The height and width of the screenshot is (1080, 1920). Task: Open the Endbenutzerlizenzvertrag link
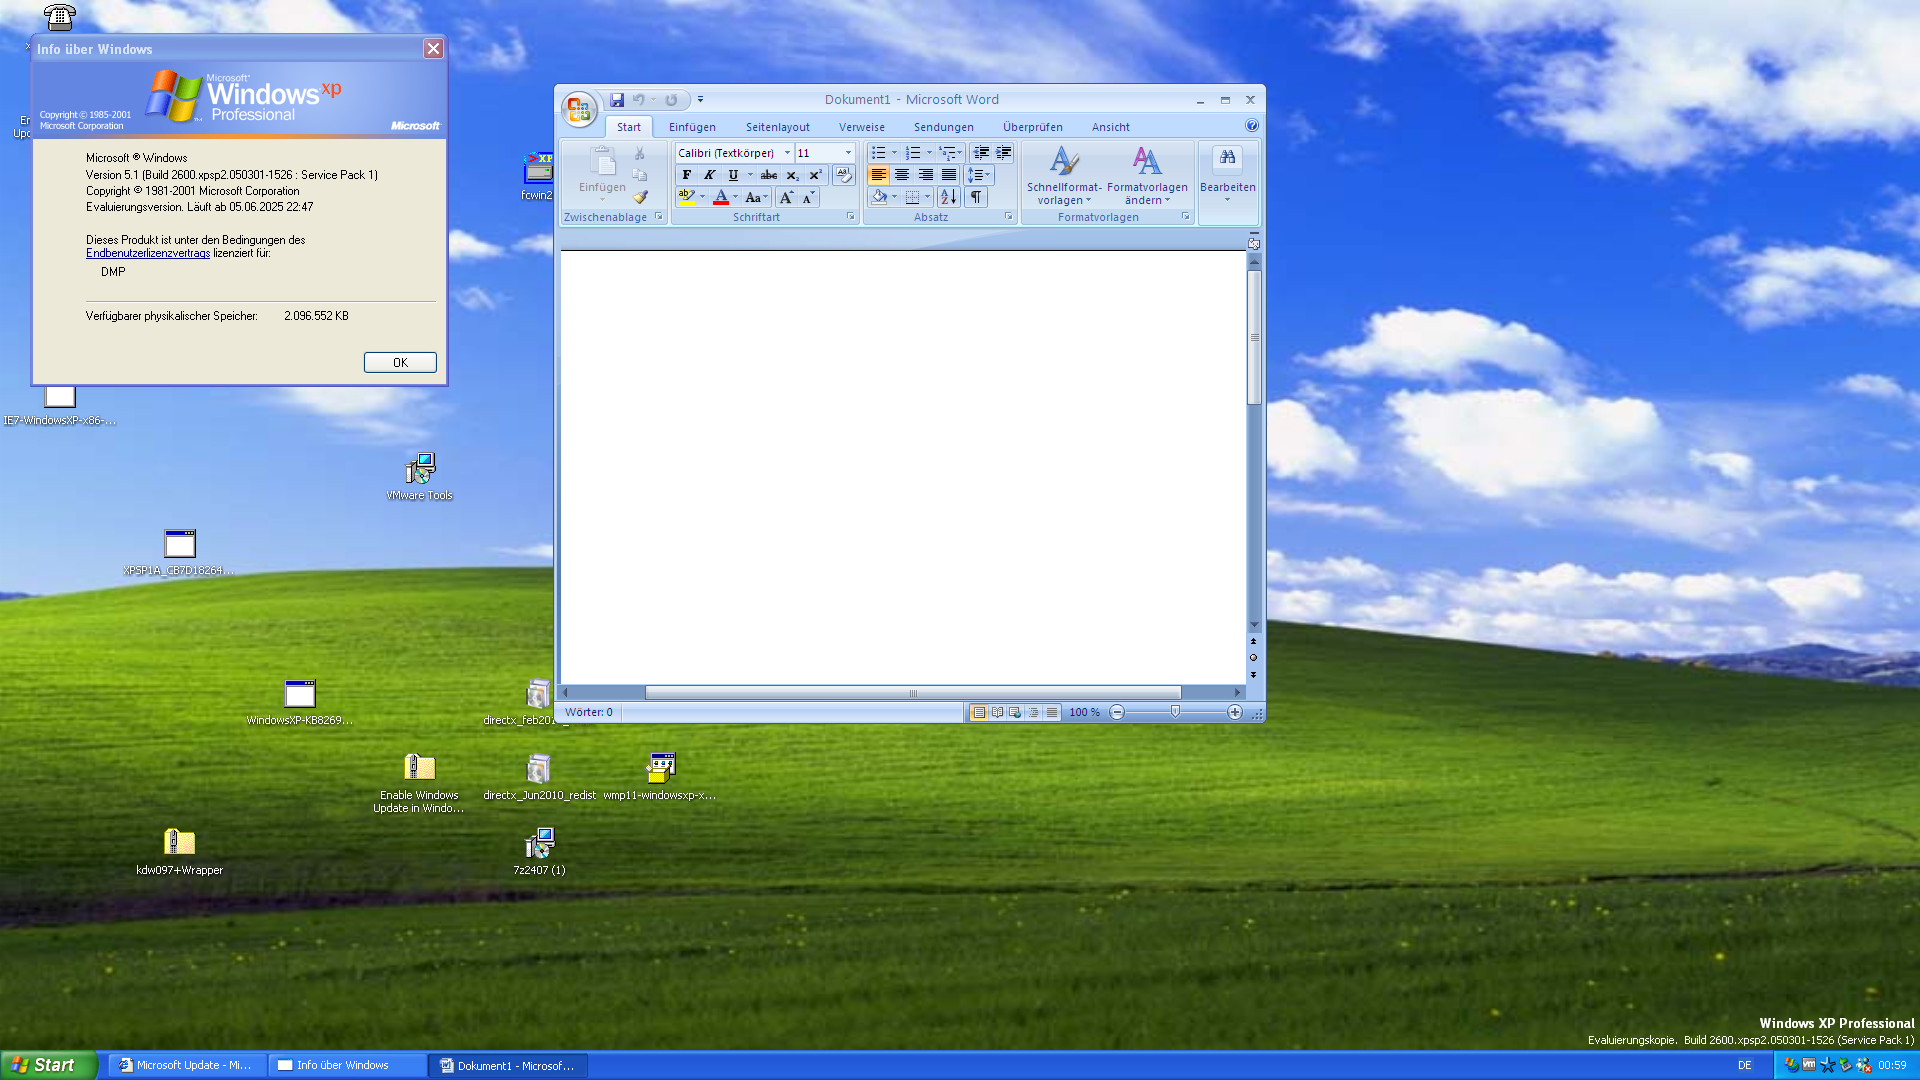coord(148,254)
